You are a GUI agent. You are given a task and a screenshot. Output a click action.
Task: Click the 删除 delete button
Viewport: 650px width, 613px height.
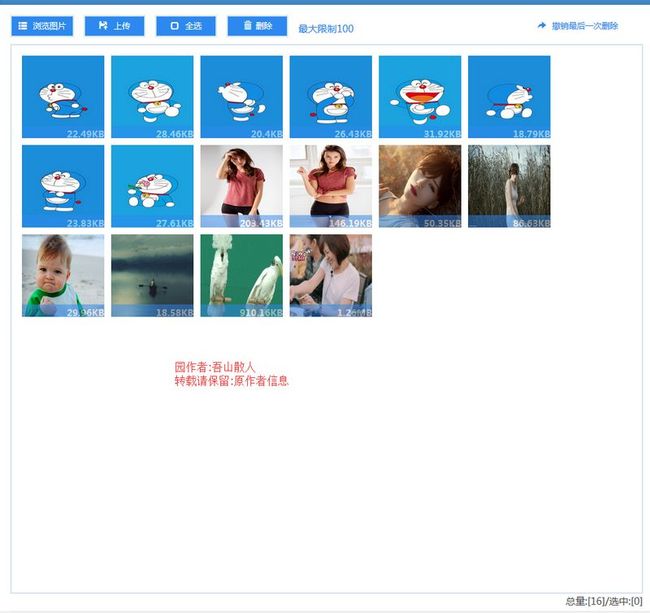257,26
